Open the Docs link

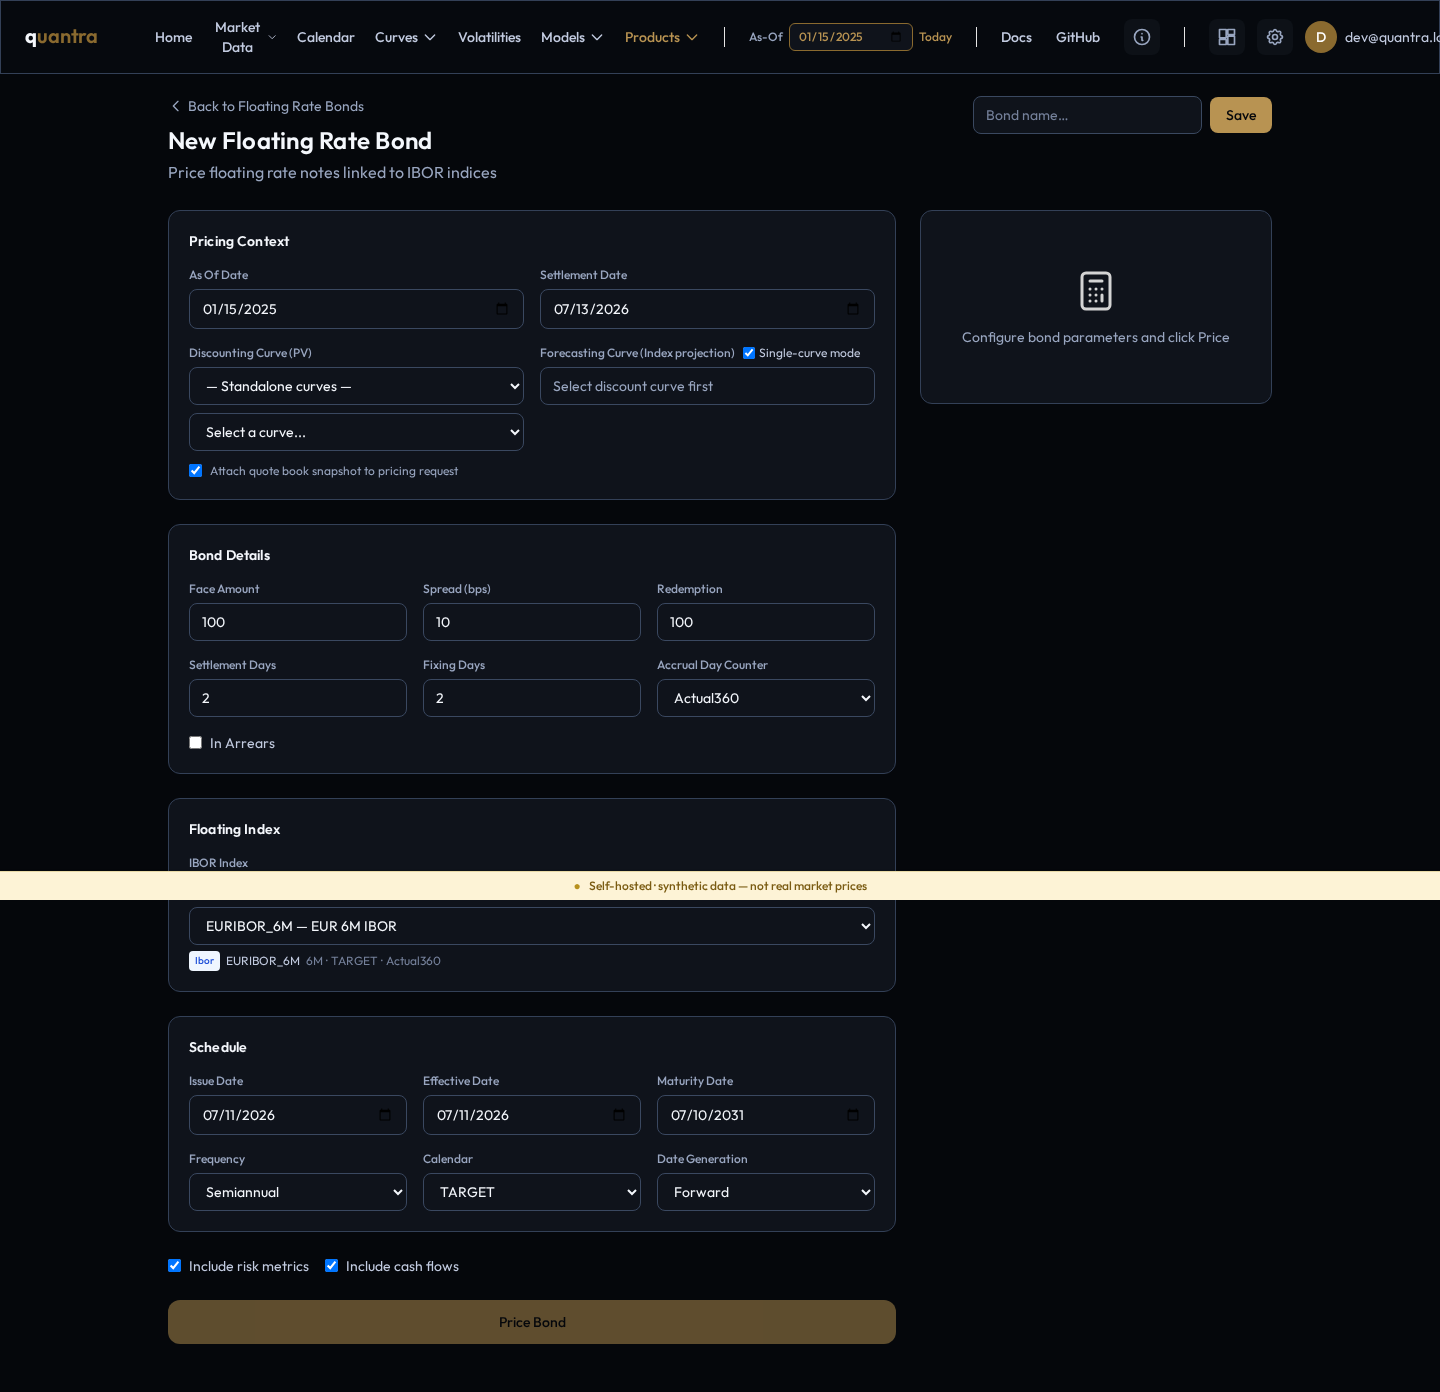[x=1016, y=37]
